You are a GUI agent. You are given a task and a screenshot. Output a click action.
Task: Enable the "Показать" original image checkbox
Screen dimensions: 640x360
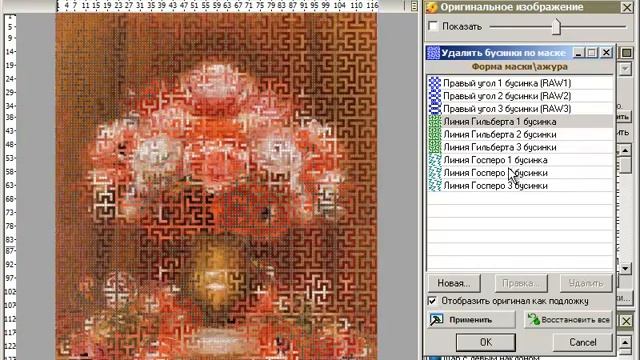tap(433, 27)
